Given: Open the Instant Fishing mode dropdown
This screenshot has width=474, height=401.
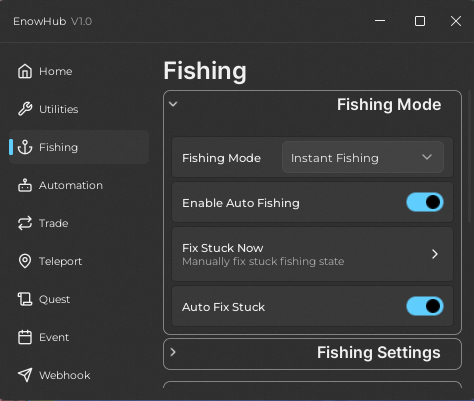Looking at the screenshot, I should point(363,157).
